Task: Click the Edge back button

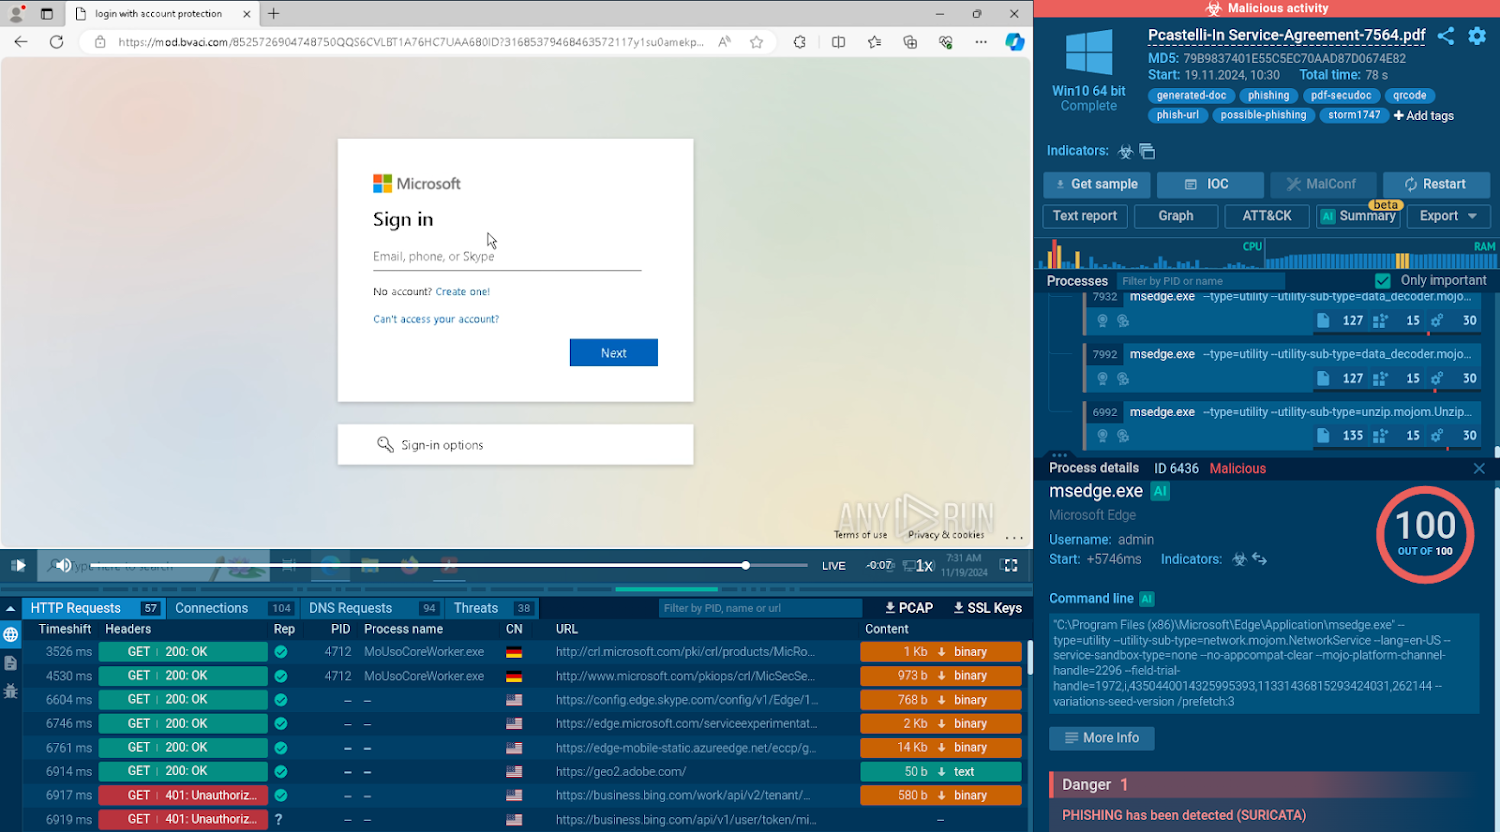Action: [x=21, y=42]
